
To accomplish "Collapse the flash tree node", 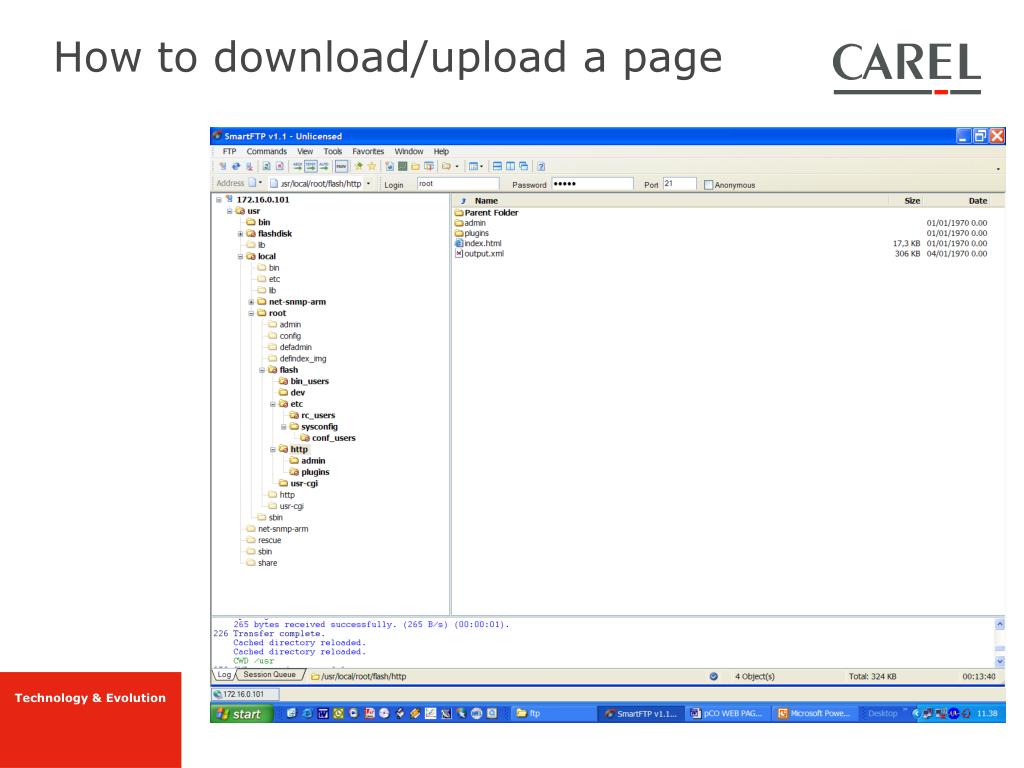I will click(262, 370).
